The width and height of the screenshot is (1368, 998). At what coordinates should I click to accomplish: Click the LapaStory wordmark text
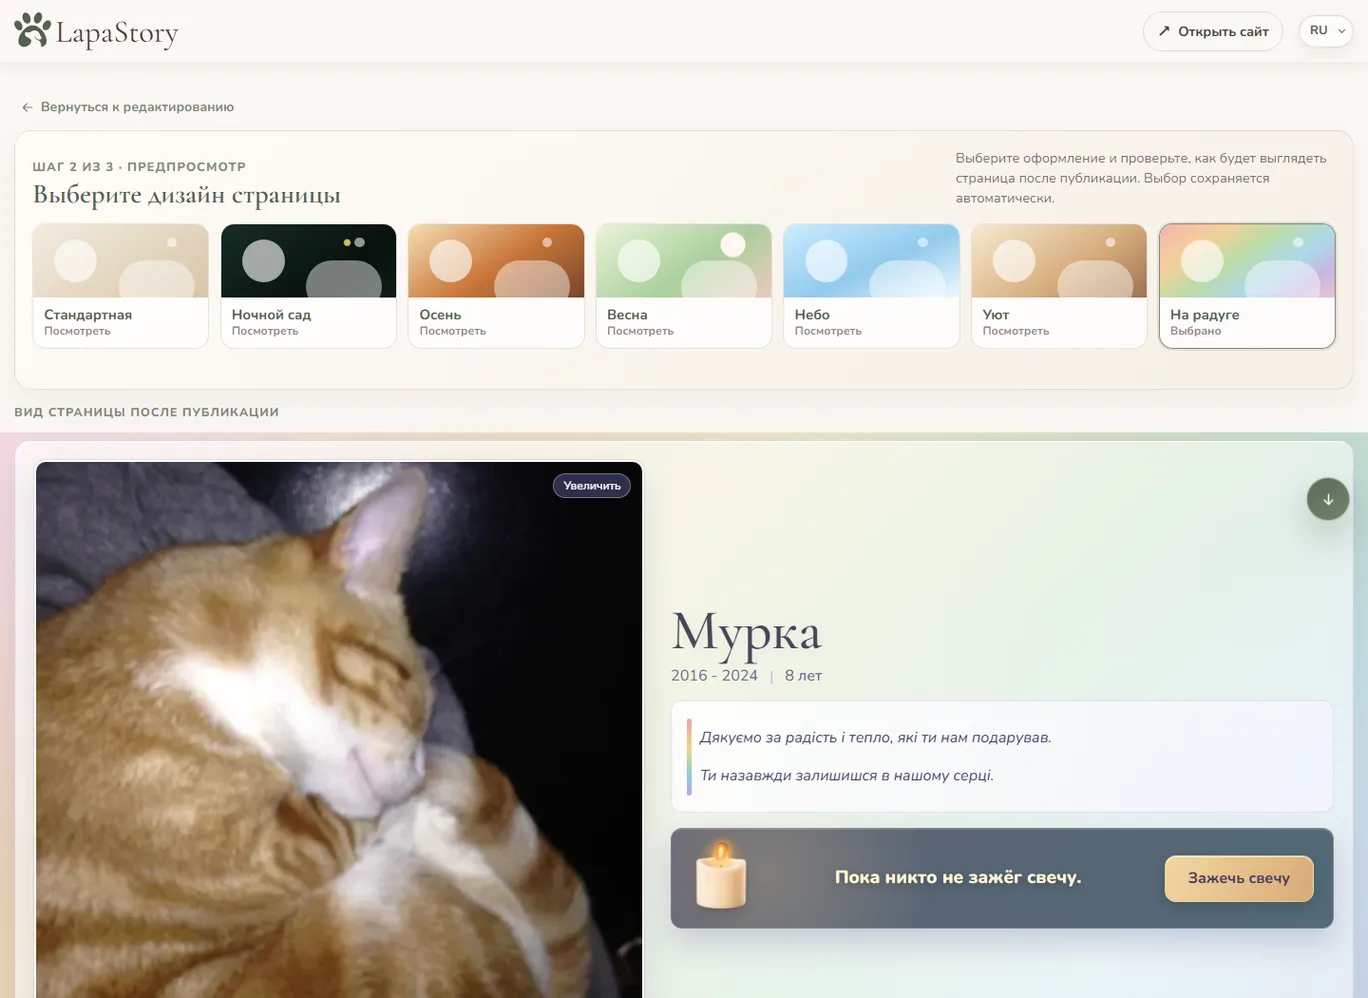(117, 33)
